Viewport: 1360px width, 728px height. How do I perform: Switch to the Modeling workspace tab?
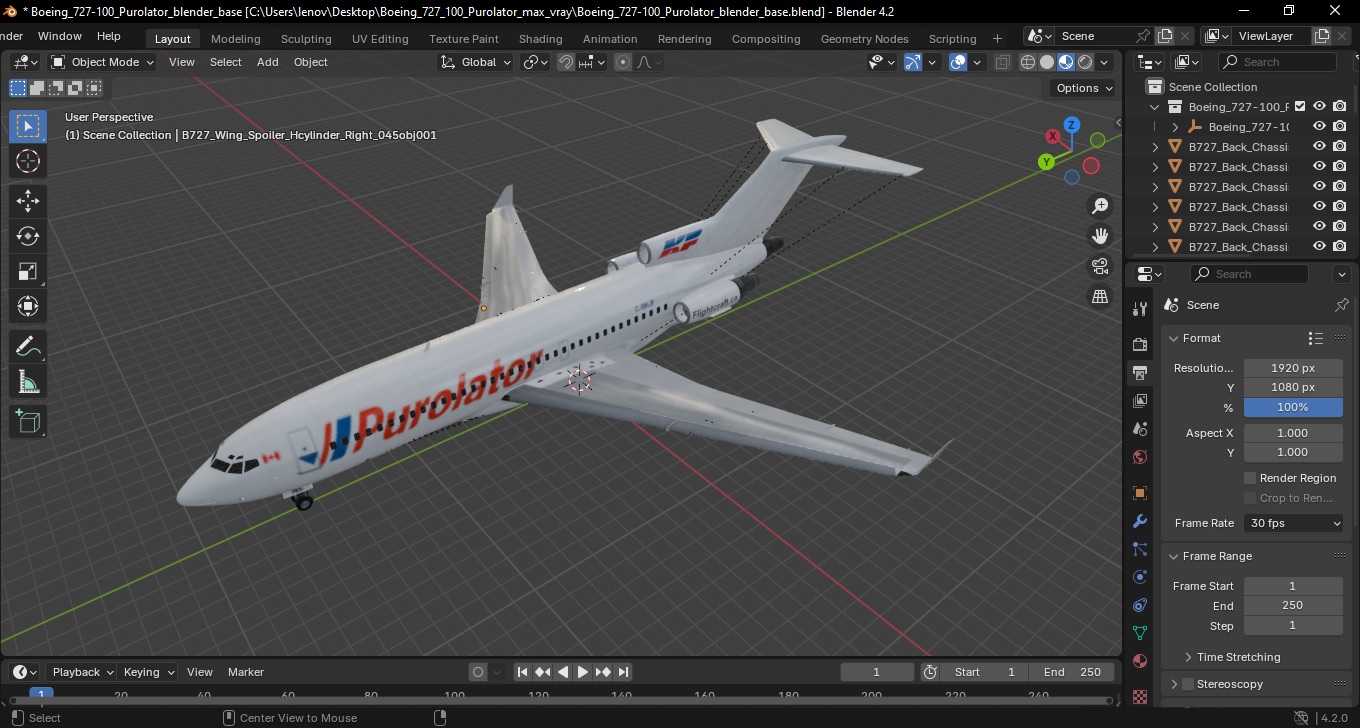pyautogui.click(x=236, y=39)
